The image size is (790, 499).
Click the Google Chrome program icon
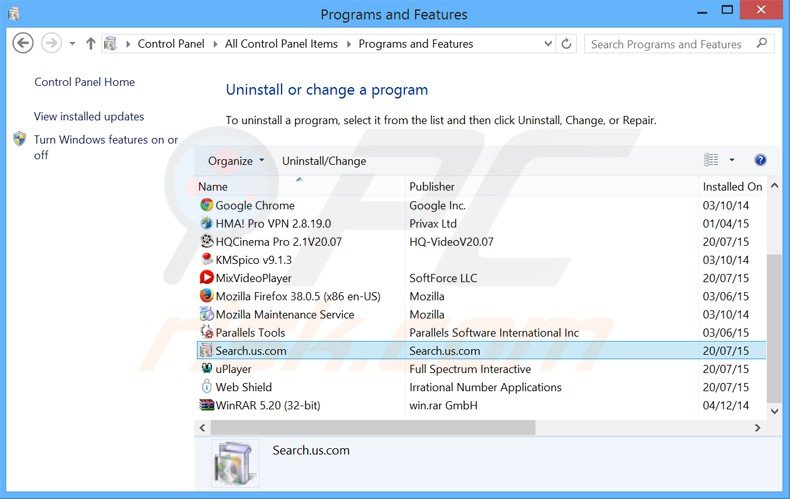coord(207,205)
